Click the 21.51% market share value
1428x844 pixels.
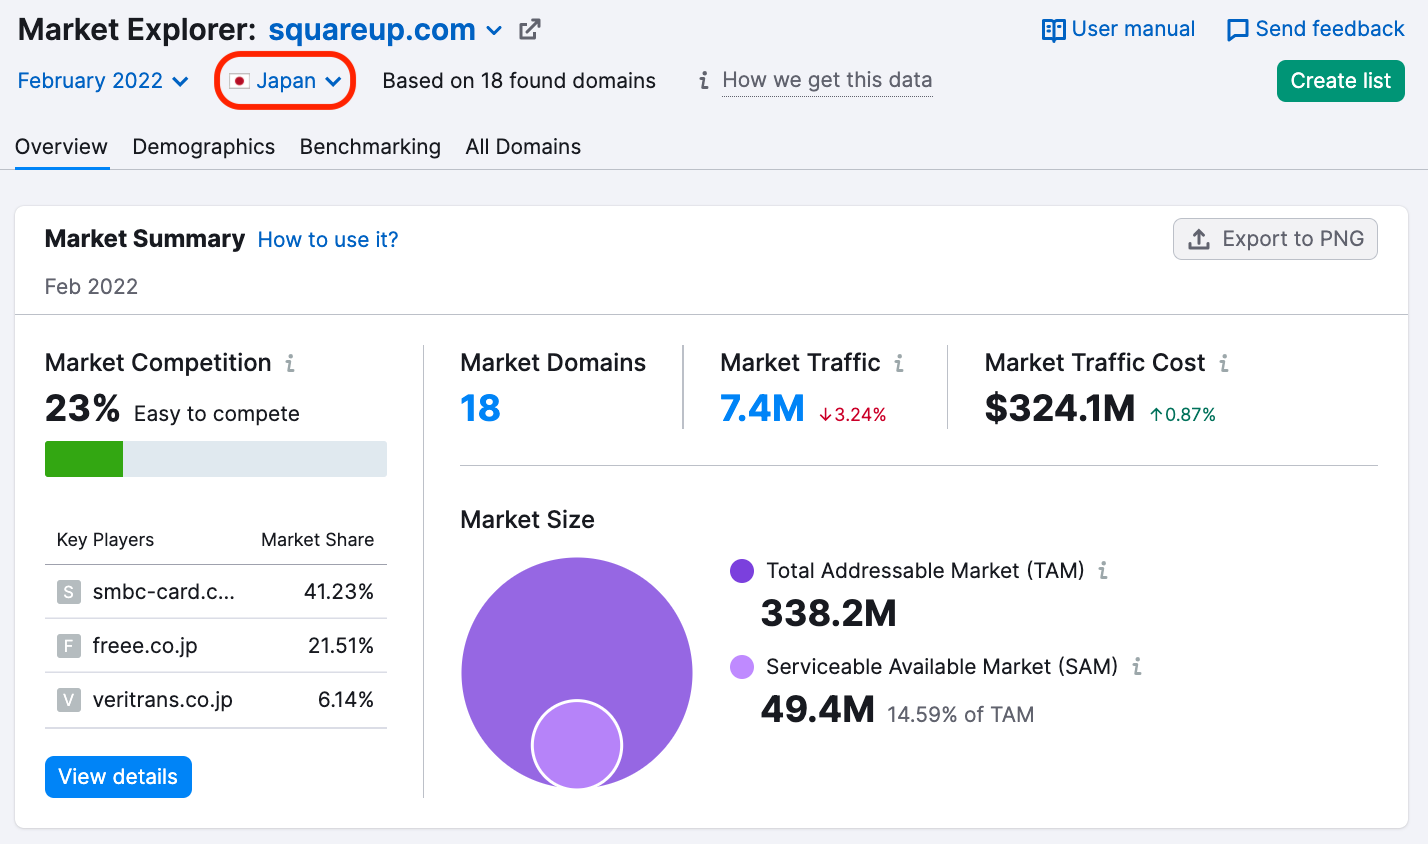pyautogui.click(x=341, y=646)
